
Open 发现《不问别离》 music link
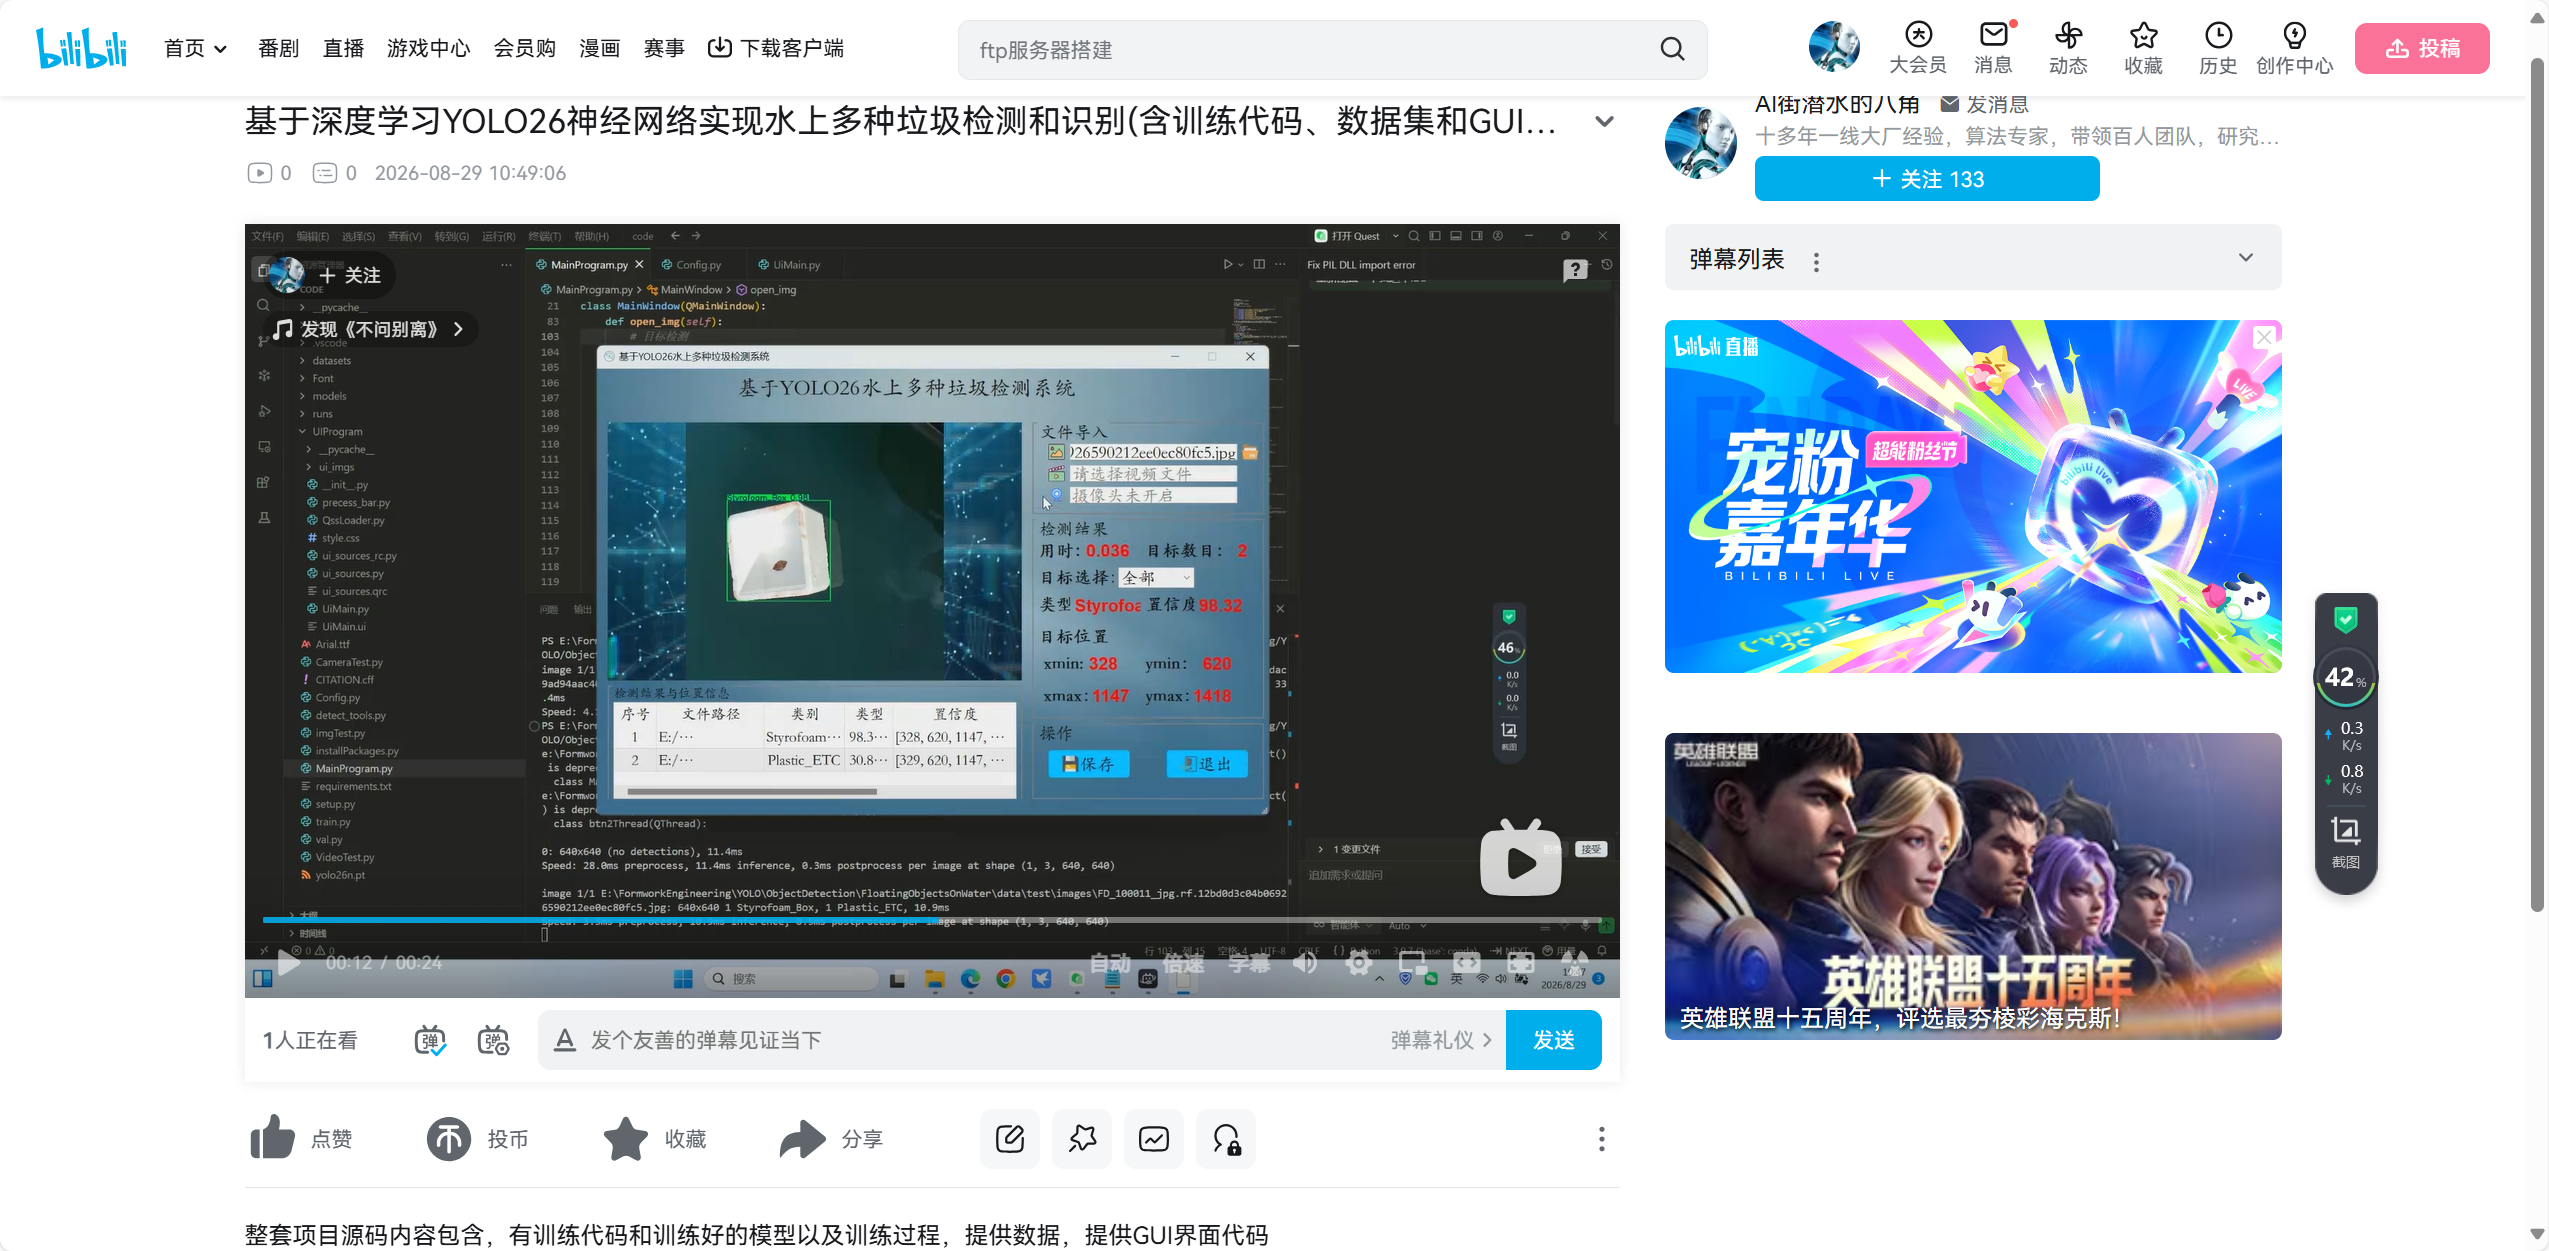click(x=369, y=329)
